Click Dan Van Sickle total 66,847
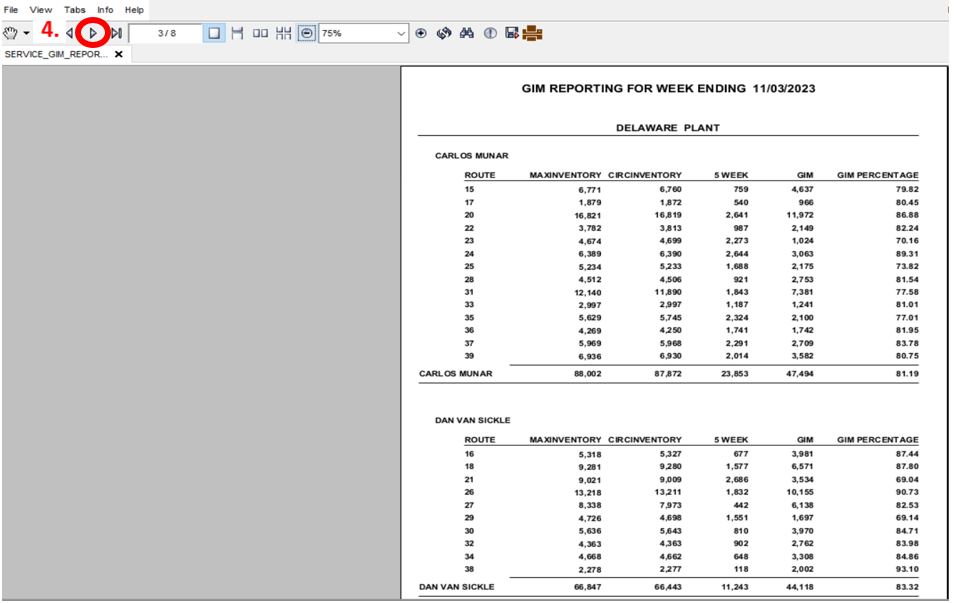 [x=587, y=587]
